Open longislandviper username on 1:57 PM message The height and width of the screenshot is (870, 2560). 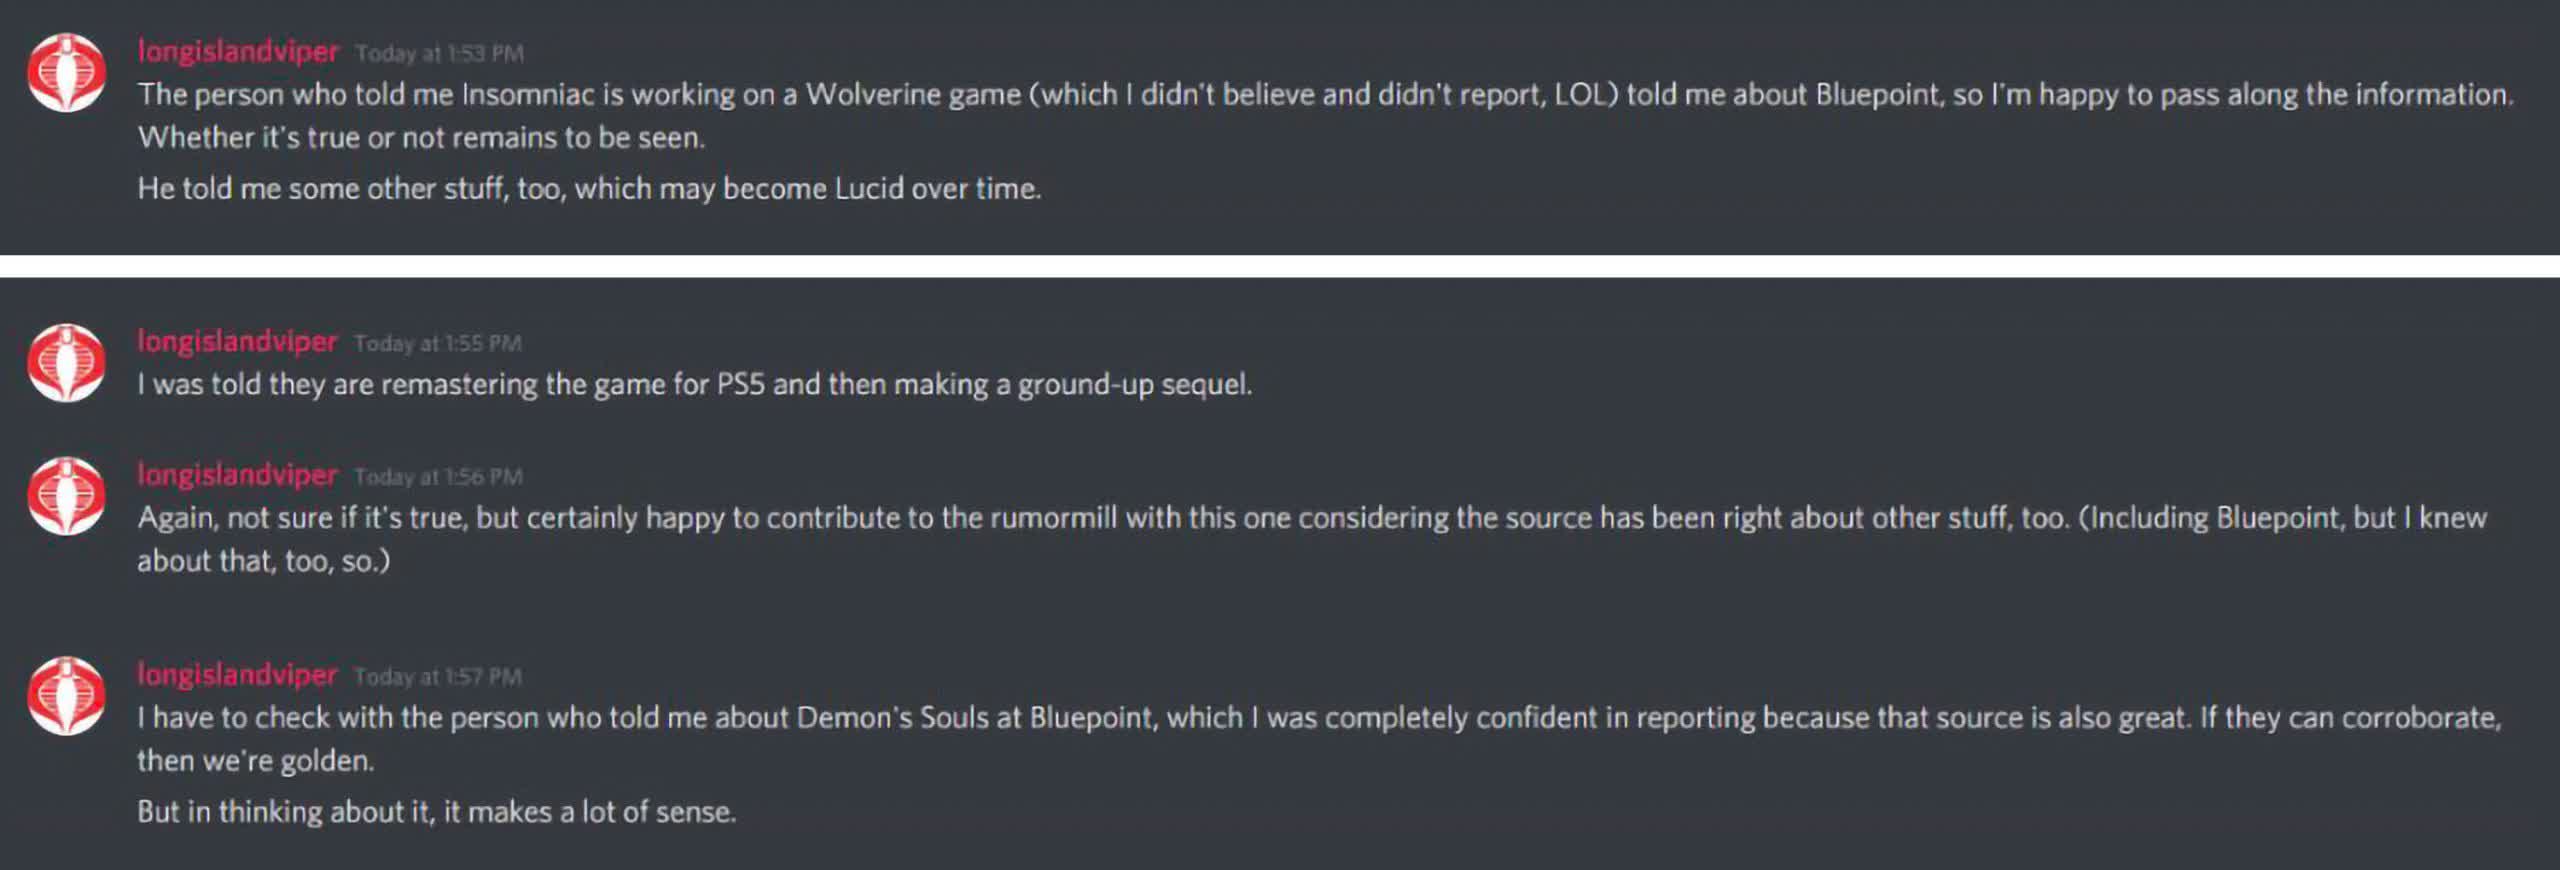pyautogui.click(x=237, y=674)
